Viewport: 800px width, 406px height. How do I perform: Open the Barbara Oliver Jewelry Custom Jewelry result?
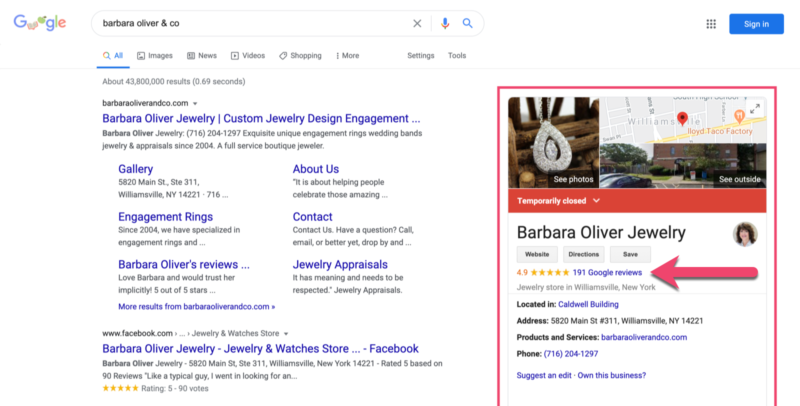point(261,118)
